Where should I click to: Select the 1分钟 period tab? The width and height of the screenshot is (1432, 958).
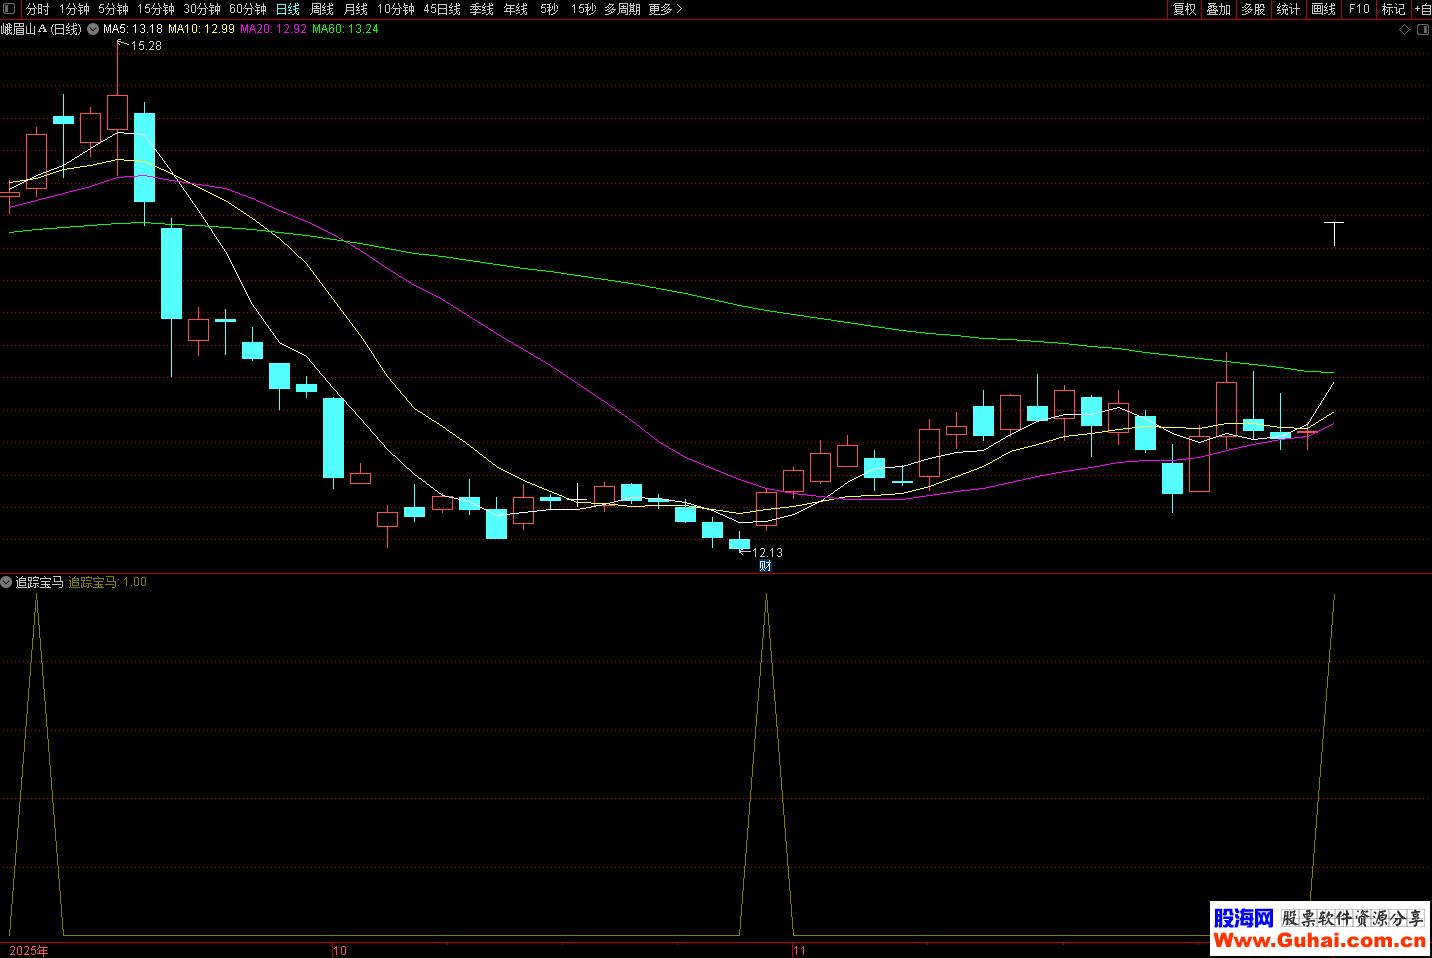[74, 9]
